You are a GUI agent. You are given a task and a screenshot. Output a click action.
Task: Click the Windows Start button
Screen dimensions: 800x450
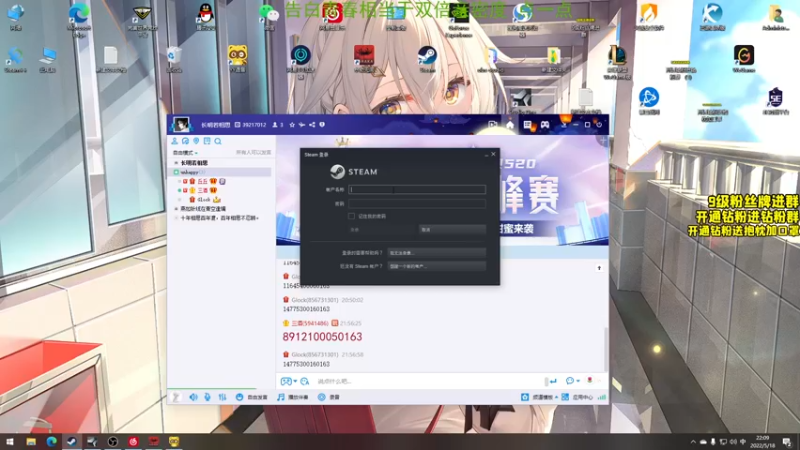(10, 441)
